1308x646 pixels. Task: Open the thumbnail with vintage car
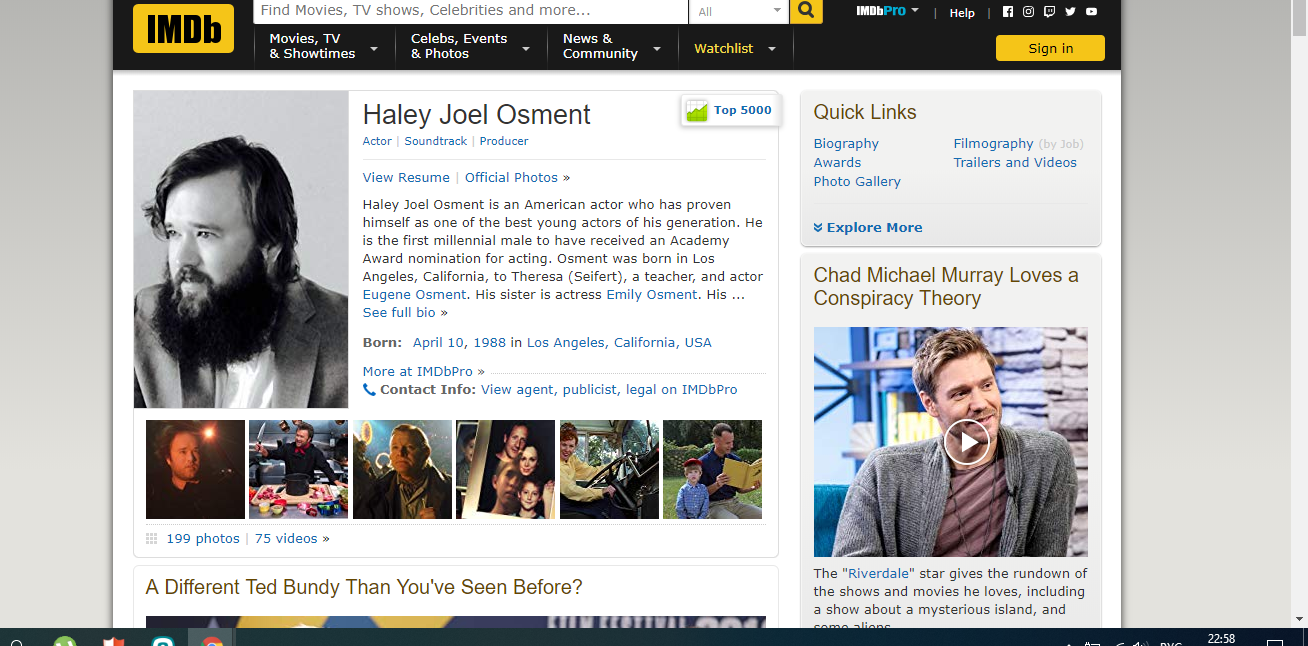coord(609,469)
